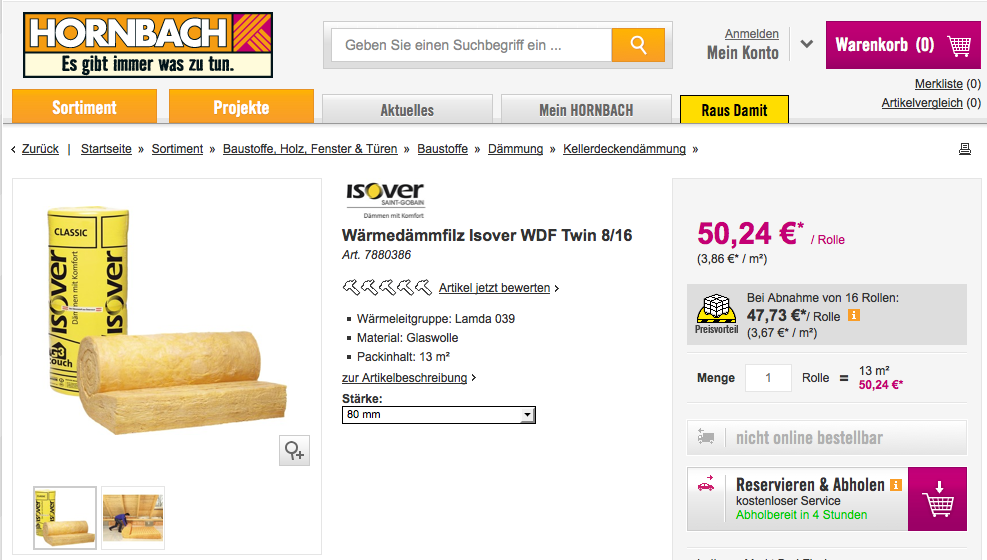Click the shopping cart download button

tap(937, 499)
